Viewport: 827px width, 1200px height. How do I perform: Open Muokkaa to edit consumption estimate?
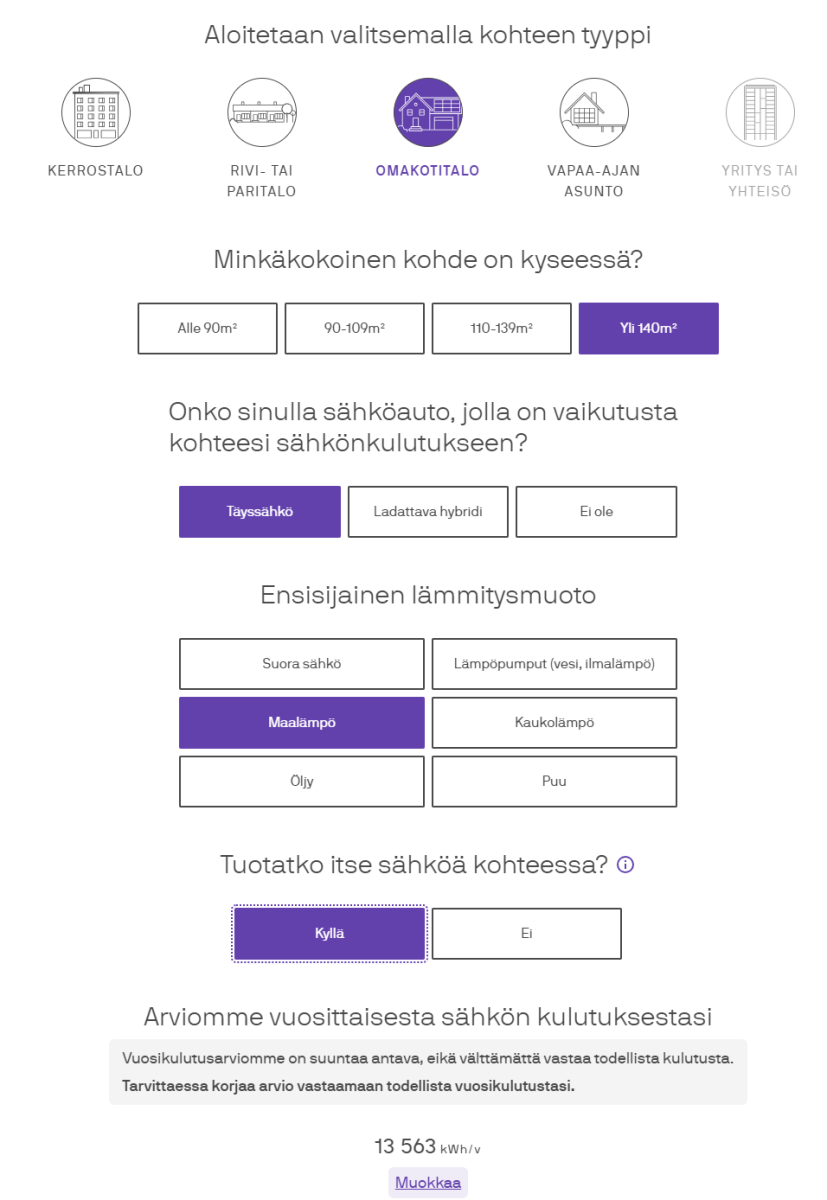coord(427,1182)
